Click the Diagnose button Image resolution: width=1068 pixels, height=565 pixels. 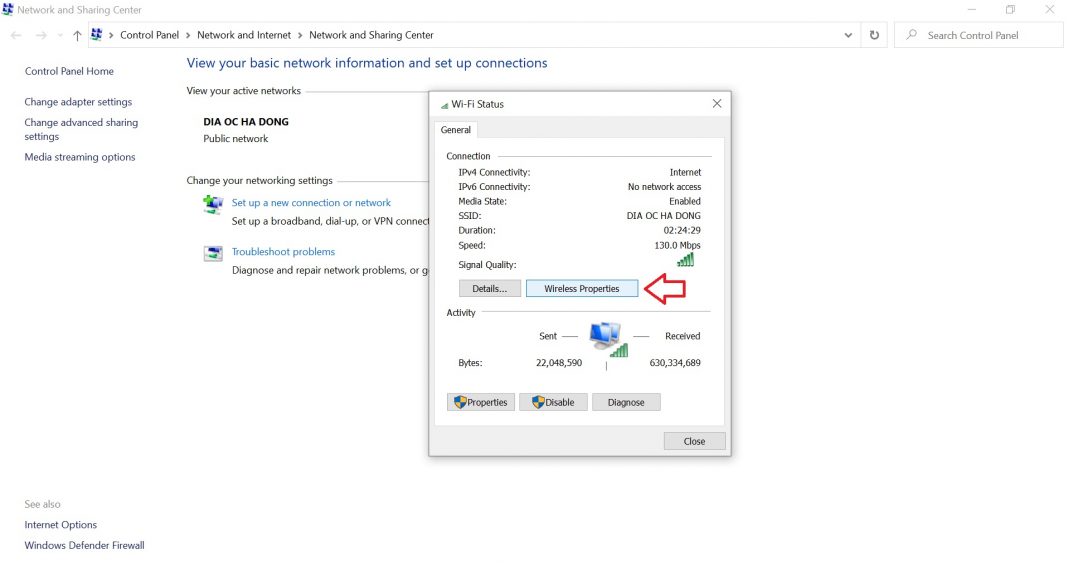pyautogui.click(x=626, y=402)
